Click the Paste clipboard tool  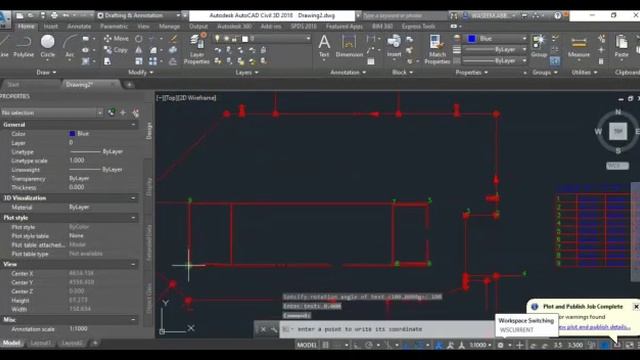(621, 46)
